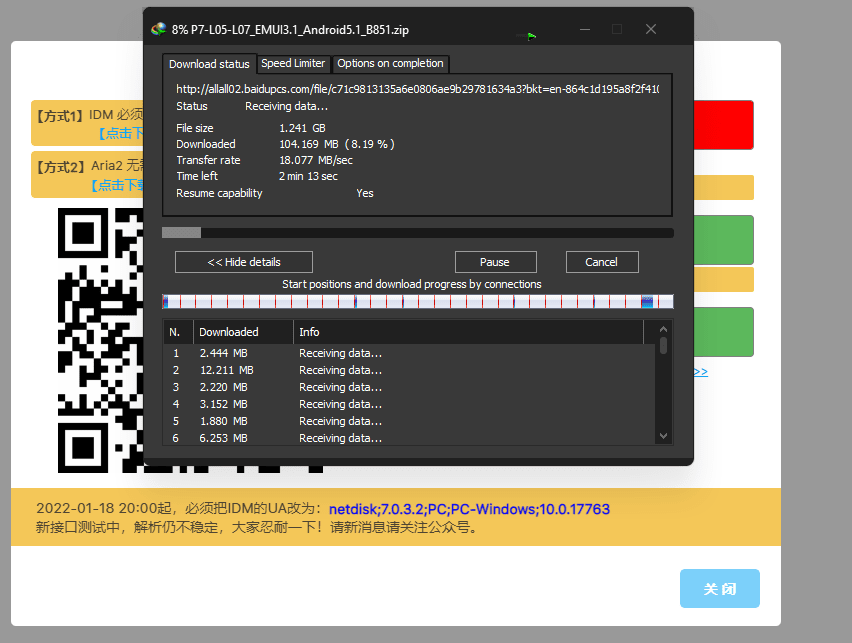This screenshot has height=643, width=852.
Task: Collapse the dialog with Hide details
Action: pyautogui.click(x=243, y=261)
